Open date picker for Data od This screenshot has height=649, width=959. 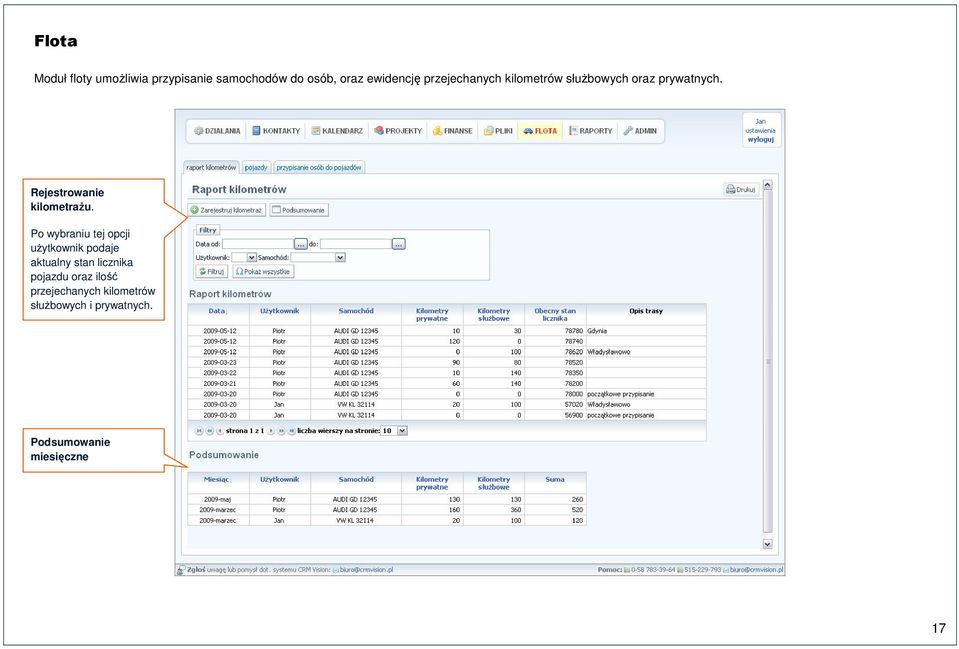(301, 244)
